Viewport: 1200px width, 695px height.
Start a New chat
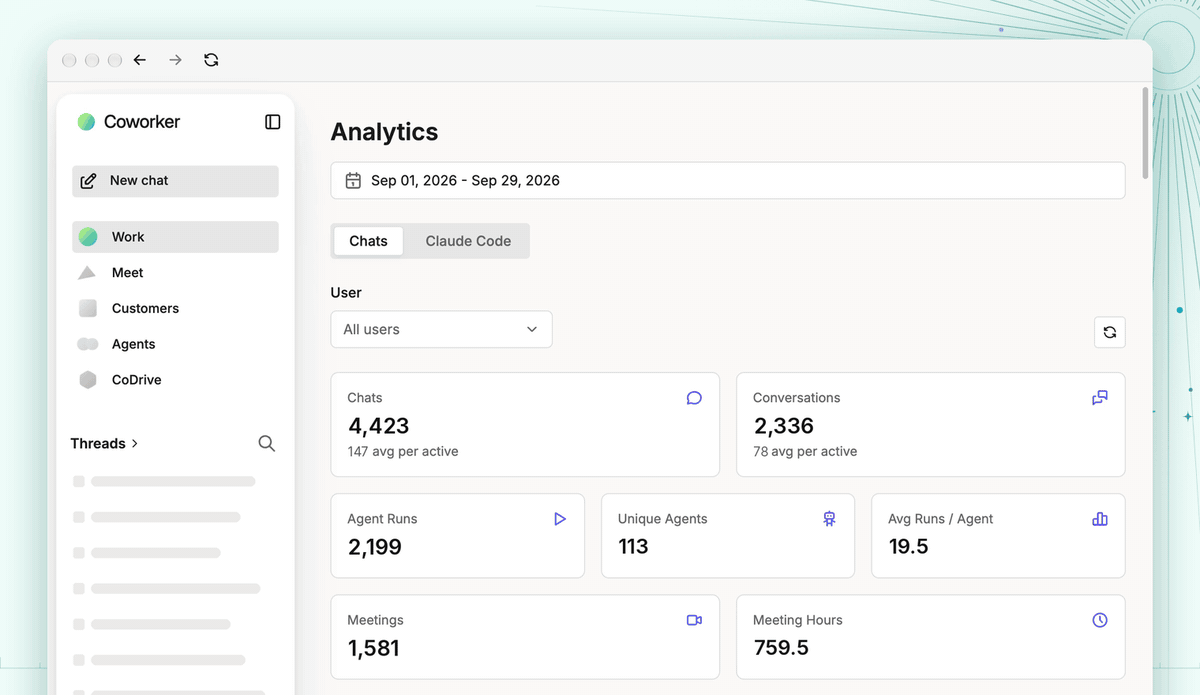coord(175,181)
